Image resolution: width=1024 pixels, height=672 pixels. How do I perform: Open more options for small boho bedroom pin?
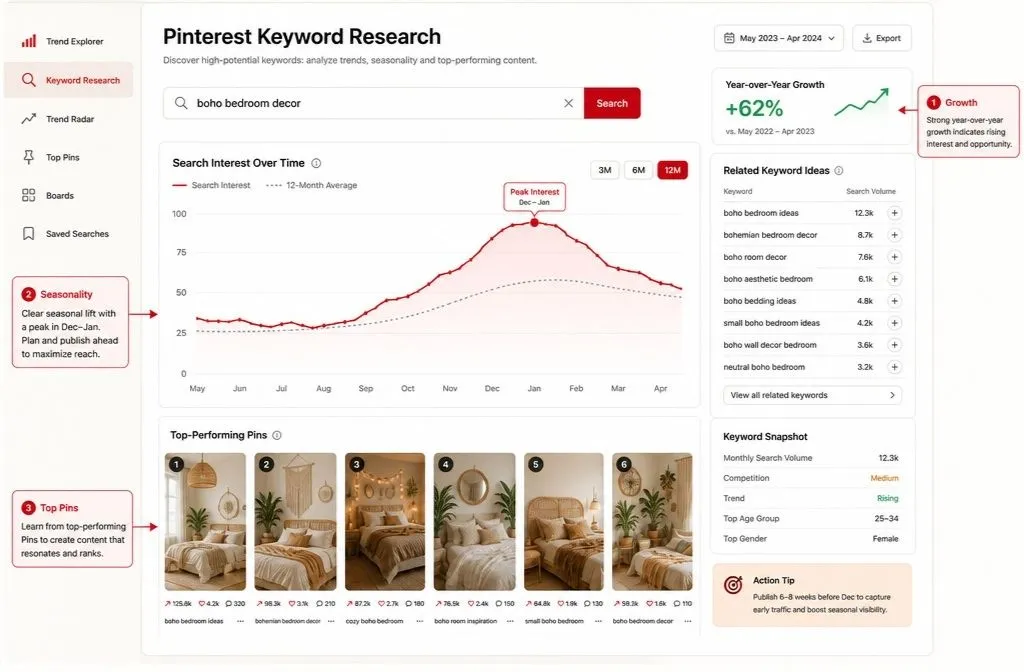(x=598, y=621)
